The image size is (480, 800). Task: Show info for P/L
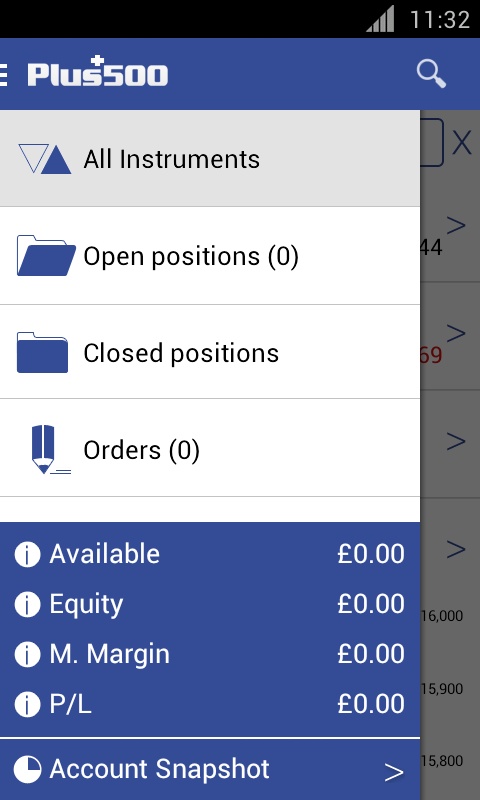pos(27,705)
